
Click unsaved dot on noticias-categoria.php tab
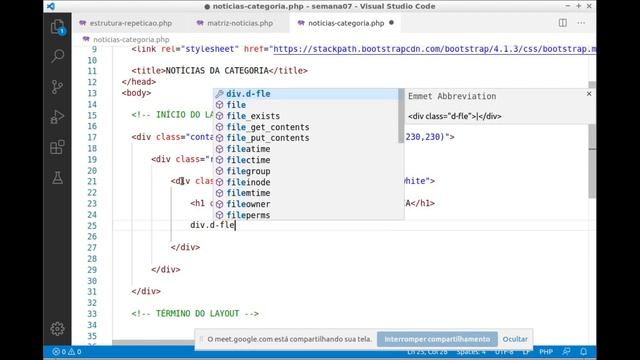391,23
